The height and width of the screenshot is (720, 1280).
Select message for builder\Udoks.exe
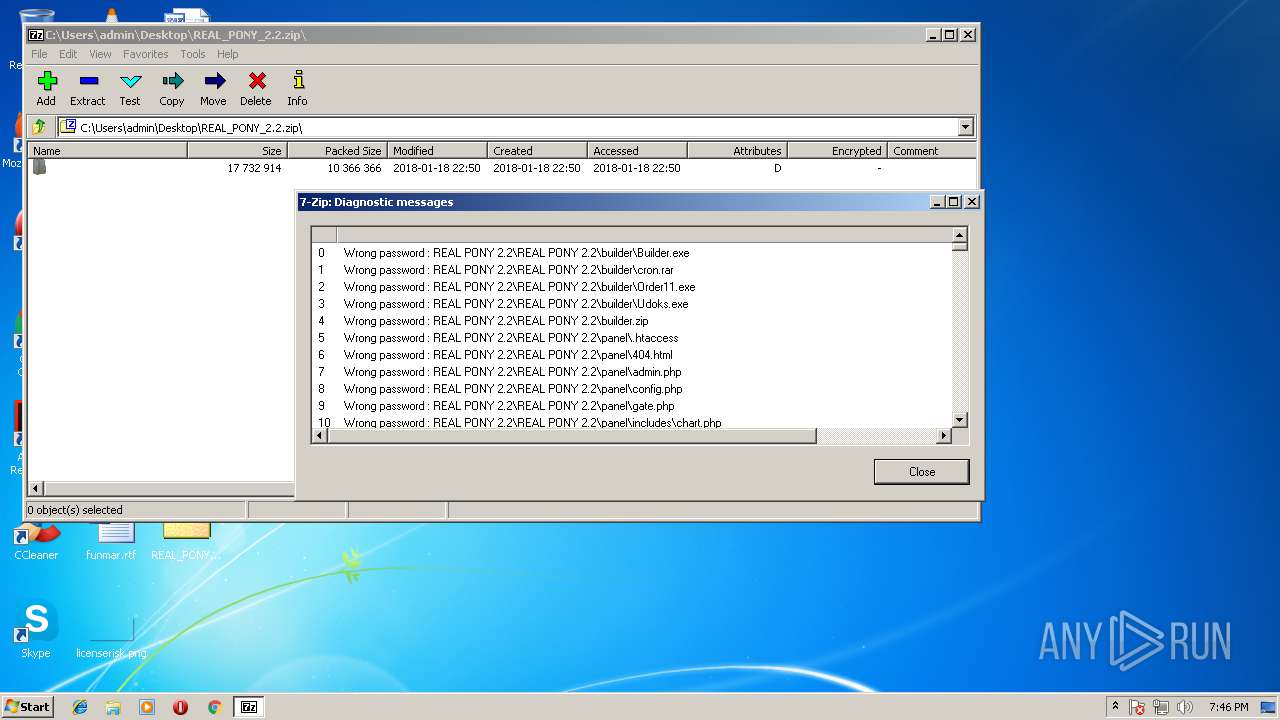click(632, 304)
